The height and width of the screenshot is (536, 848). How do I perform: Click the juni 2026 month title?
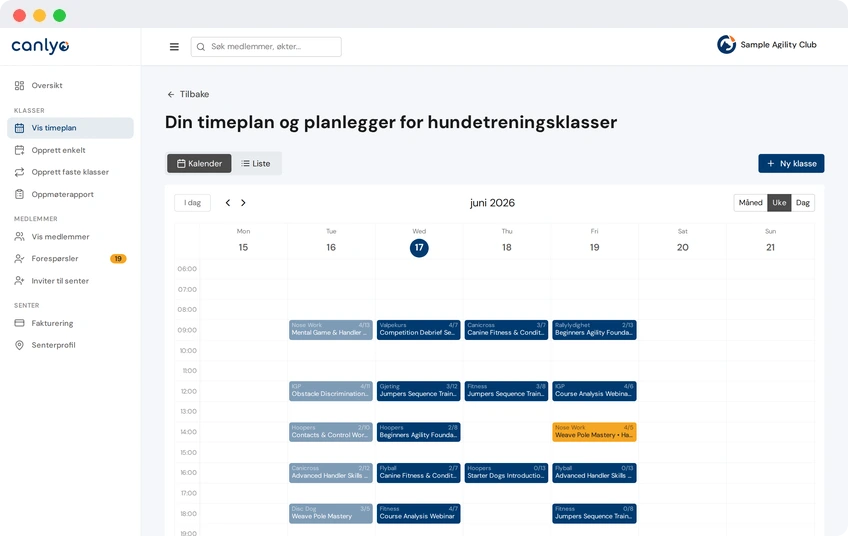point(492,203)
